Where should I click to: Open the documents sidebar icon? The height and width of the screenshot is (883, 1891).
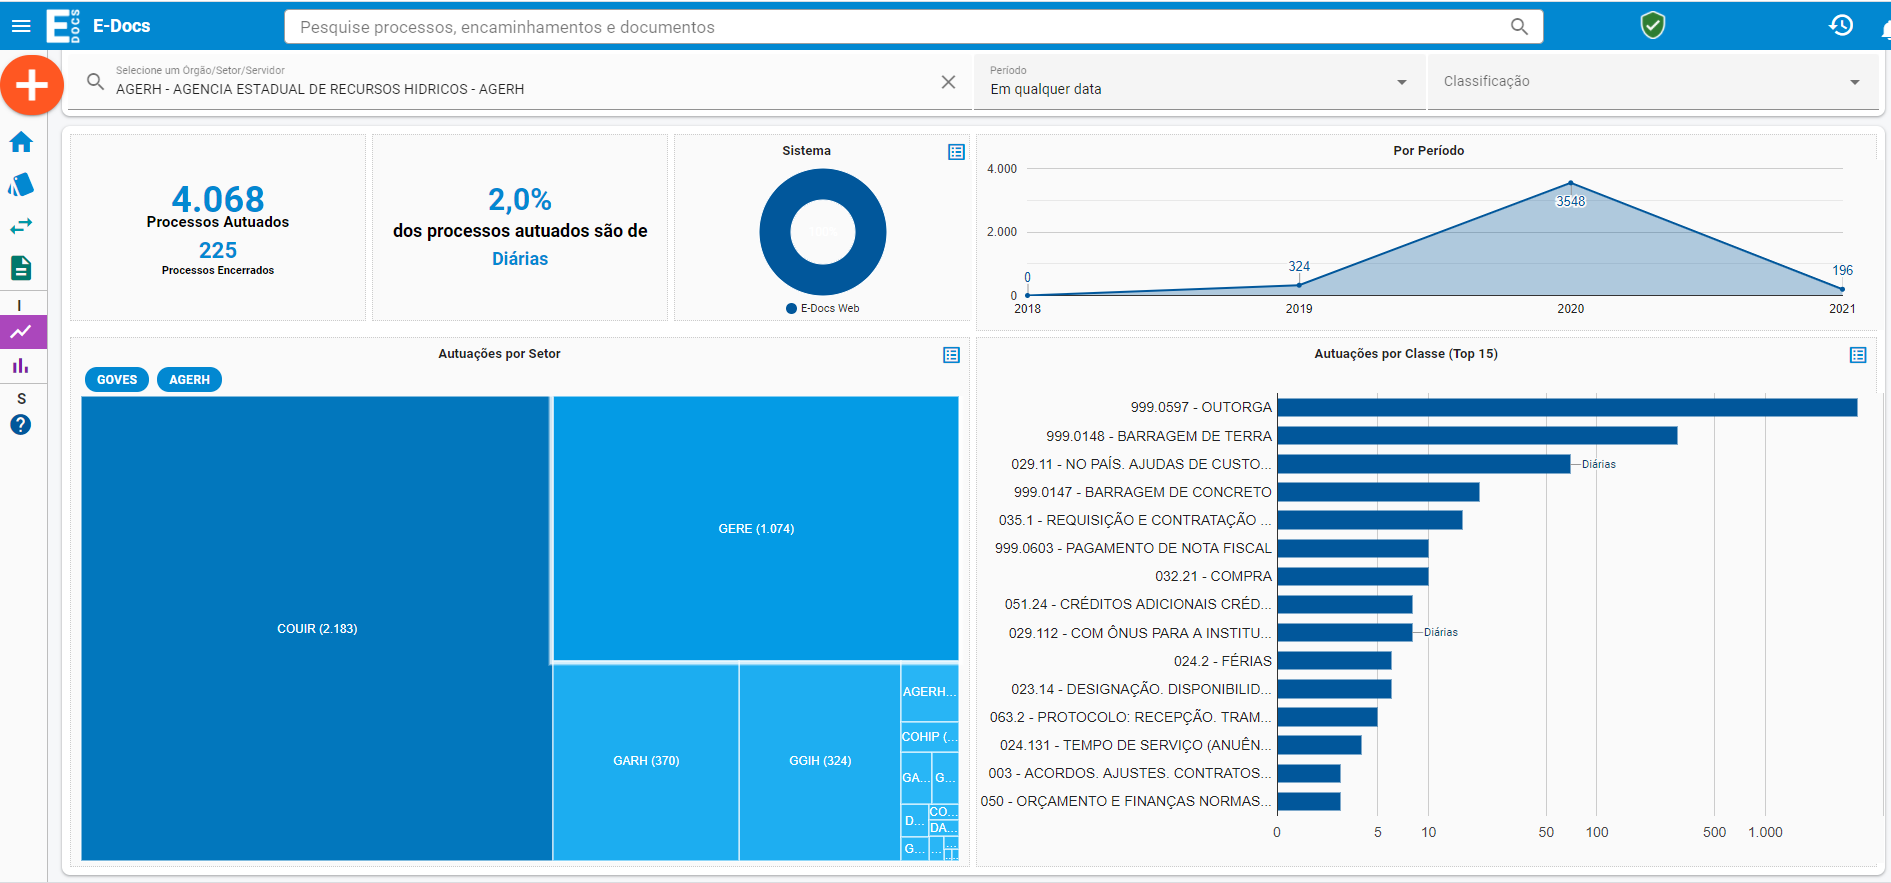pyautogui.click(x=21, y=268)
